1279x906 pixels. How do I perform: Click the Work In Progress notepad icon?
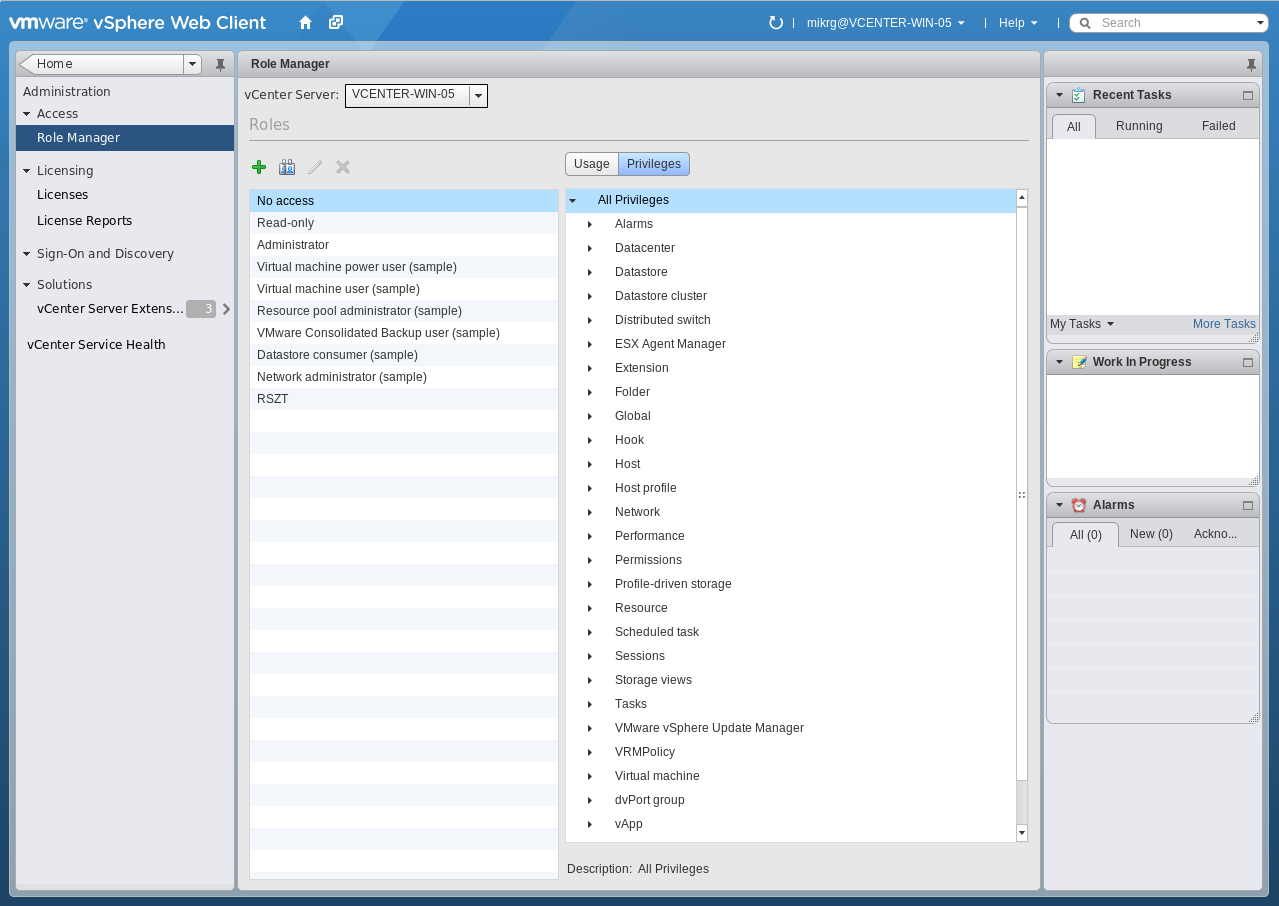(1078, 362)
